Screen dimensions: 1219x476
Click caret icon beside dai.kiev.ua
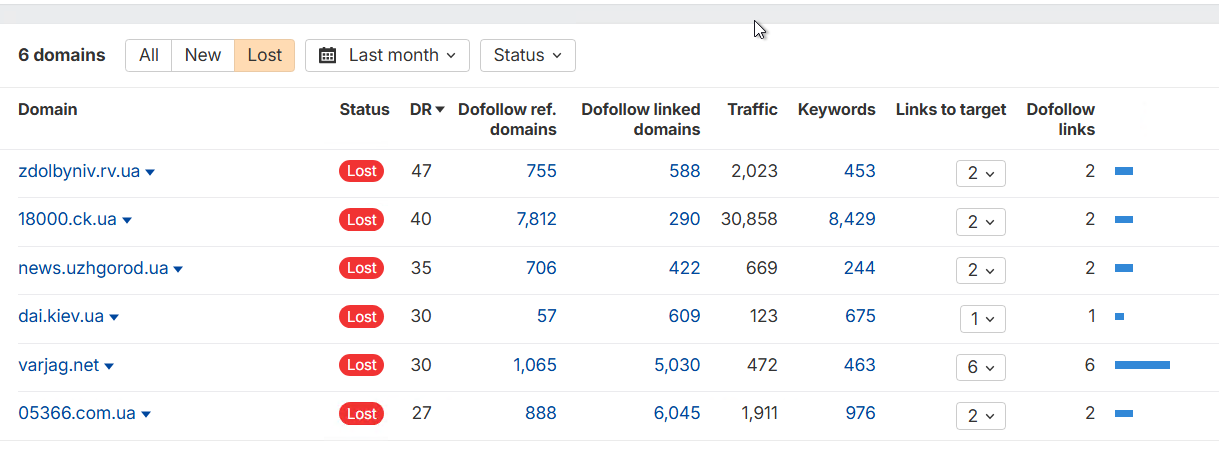114,317
